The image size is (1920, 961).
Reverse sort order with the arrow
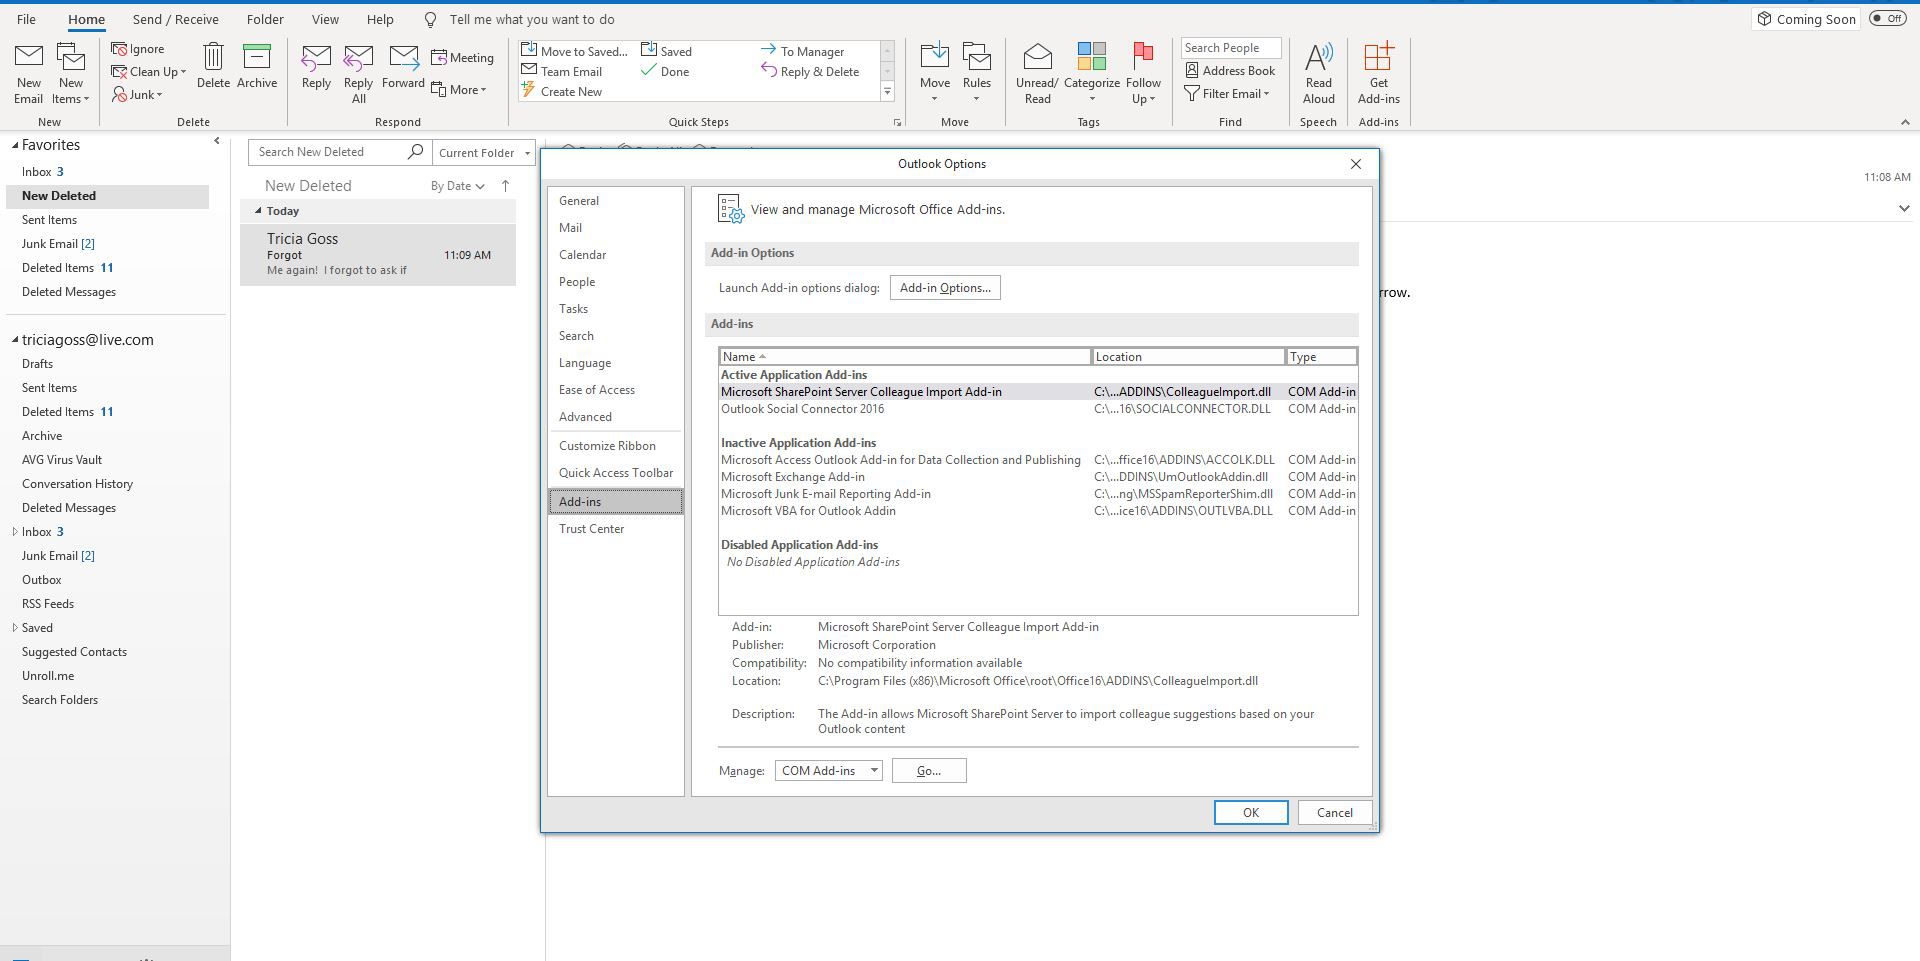[506, 186]
